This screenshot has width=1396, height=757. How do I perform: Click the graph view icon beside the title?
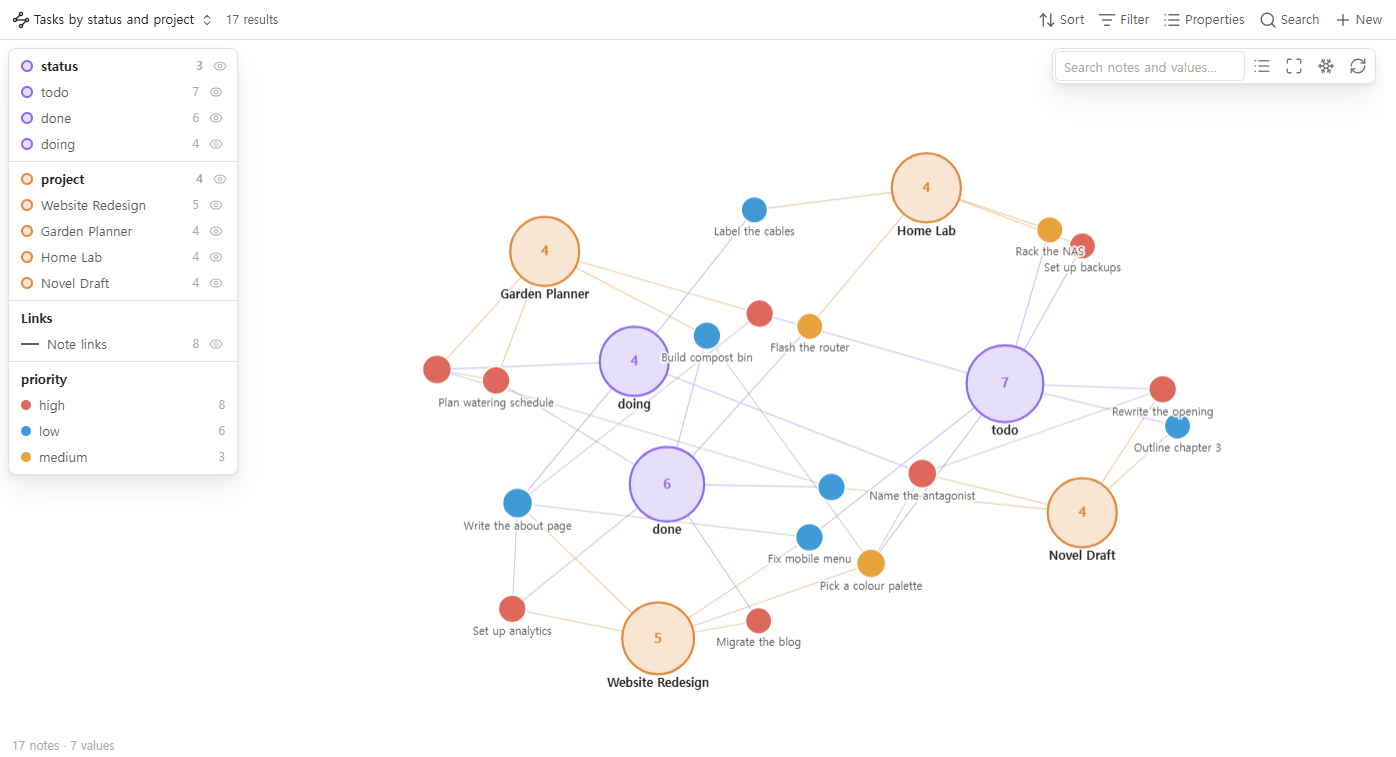[x=21, y=20]
